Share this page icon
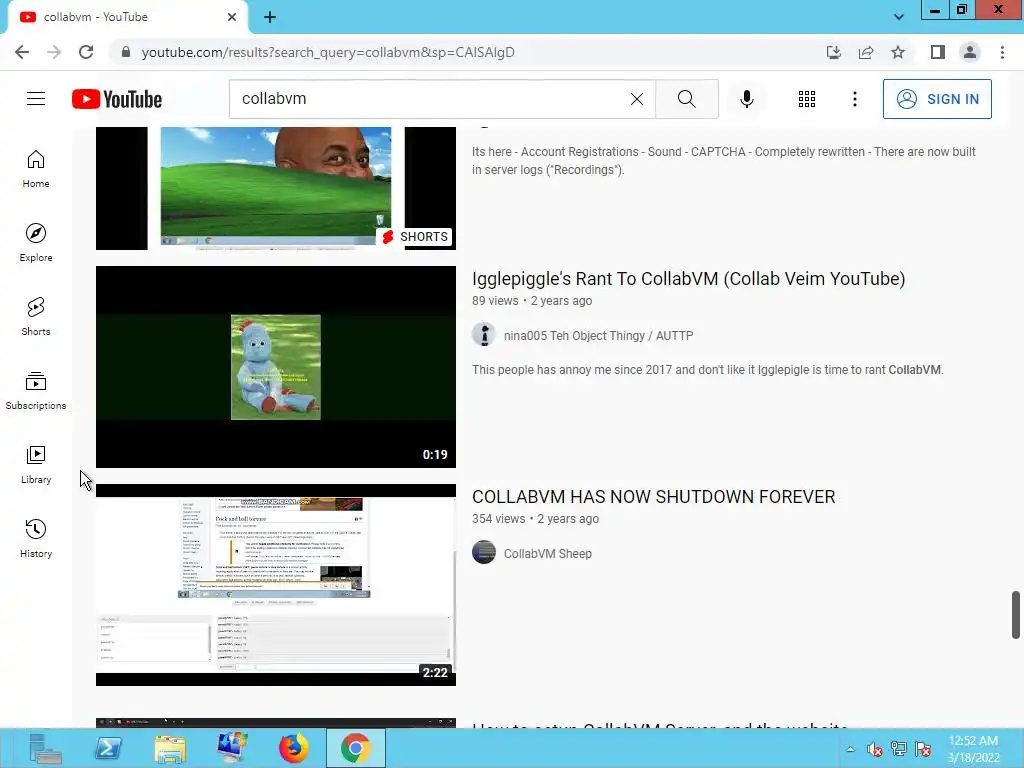1024x768 pixels. coord(866,52)
